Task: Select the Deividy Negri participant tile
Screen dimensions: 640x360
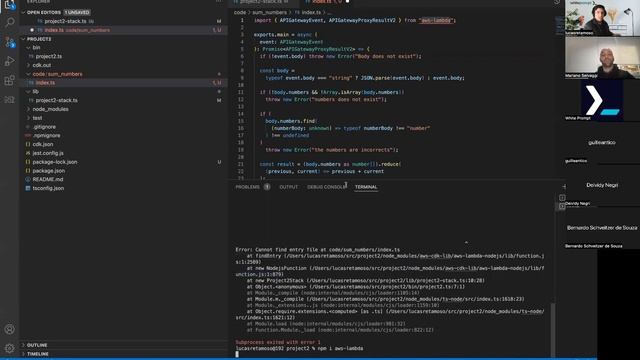Action: (x=602, y=186)
